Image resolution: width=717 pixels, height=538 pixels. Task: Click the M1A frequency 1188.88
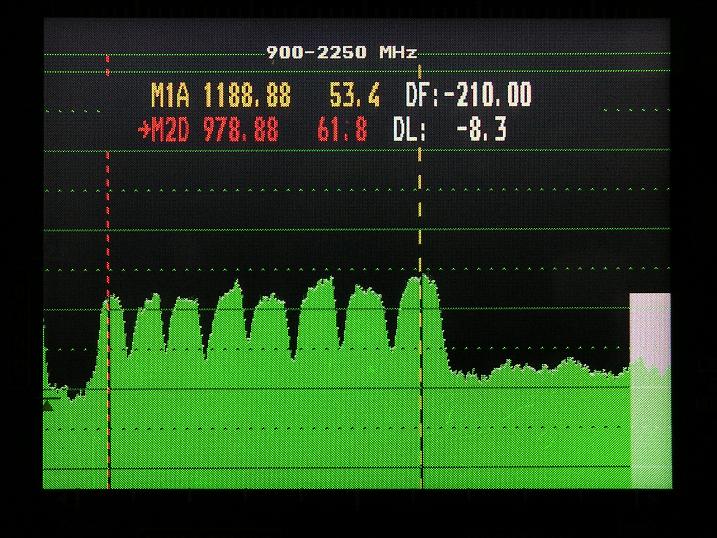tap(247, 96)
